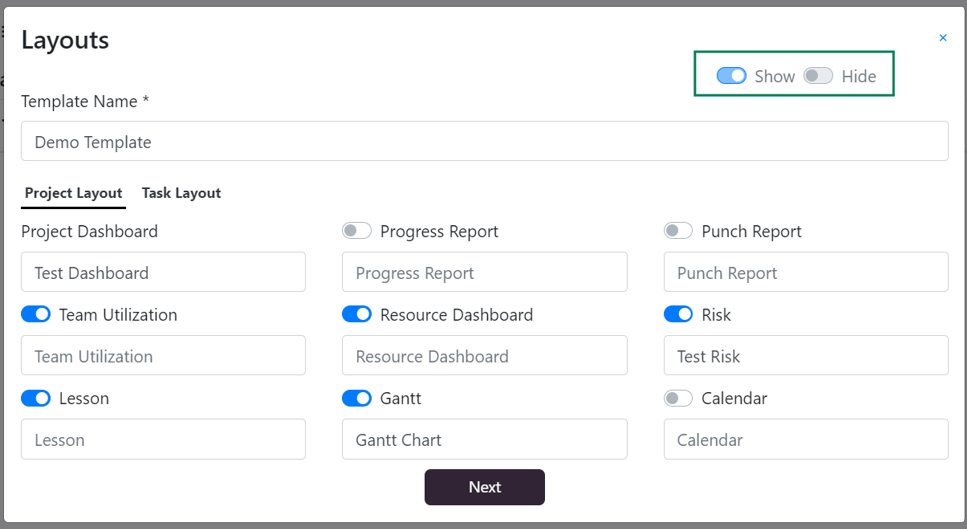Disable the Team Utilization toggle

(x=36, y=314)
